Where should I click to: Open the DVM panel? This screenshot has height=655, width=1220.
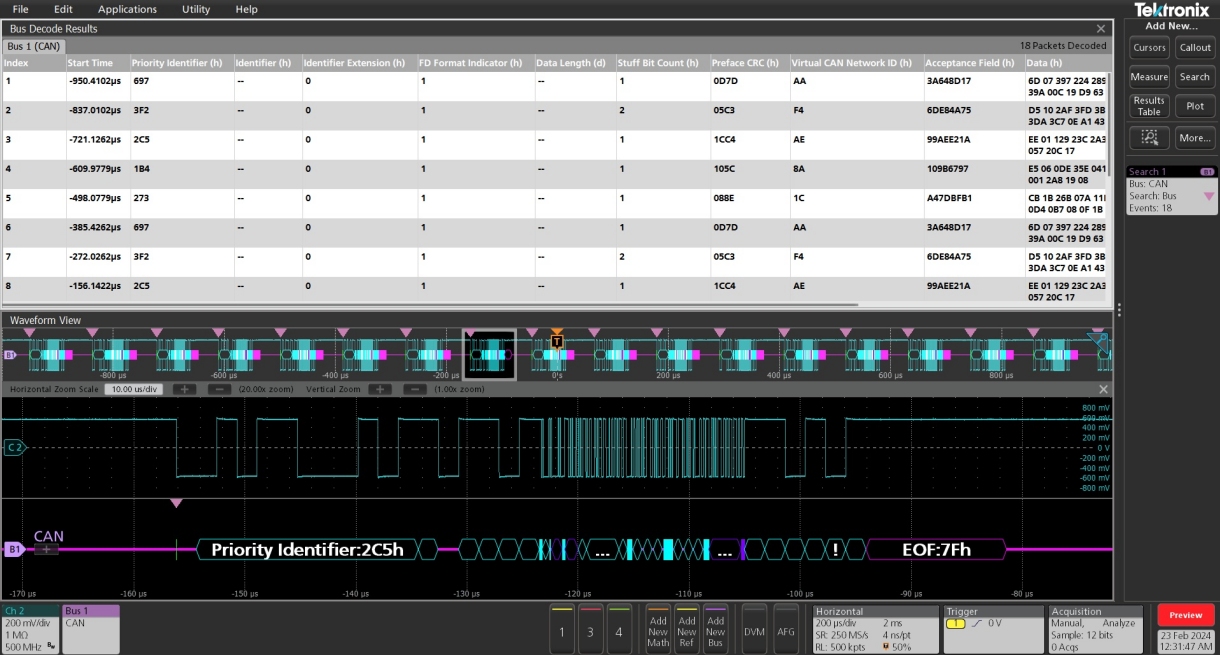[754, 630]
